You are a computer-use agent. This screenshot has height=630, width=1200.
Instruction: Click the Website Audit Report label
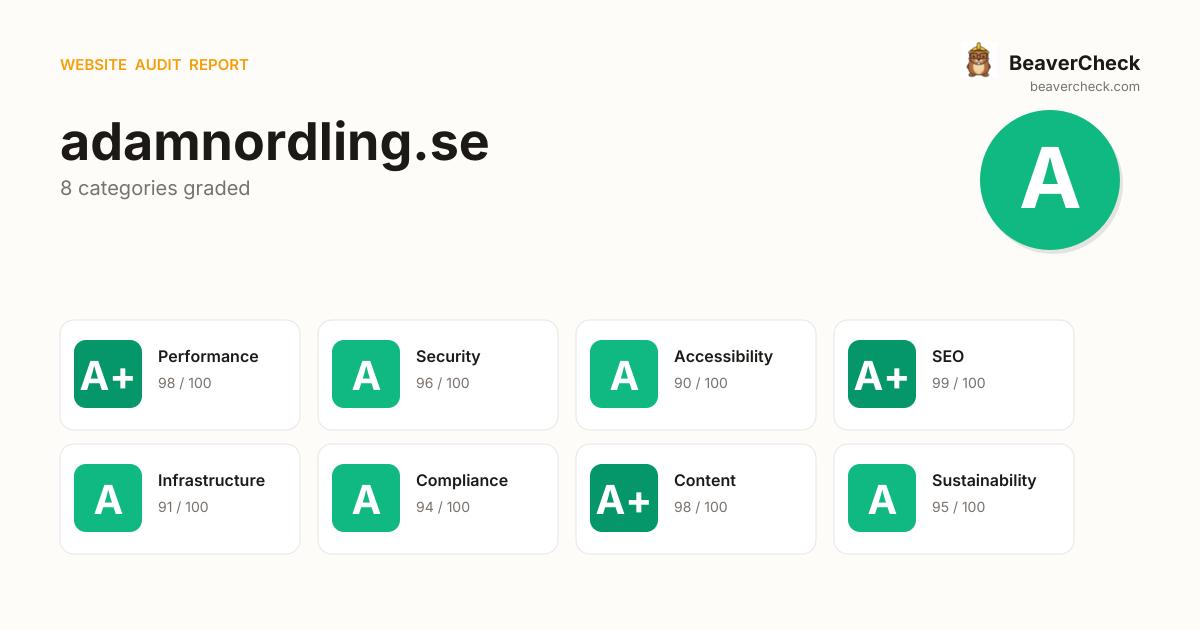point(154,65)
